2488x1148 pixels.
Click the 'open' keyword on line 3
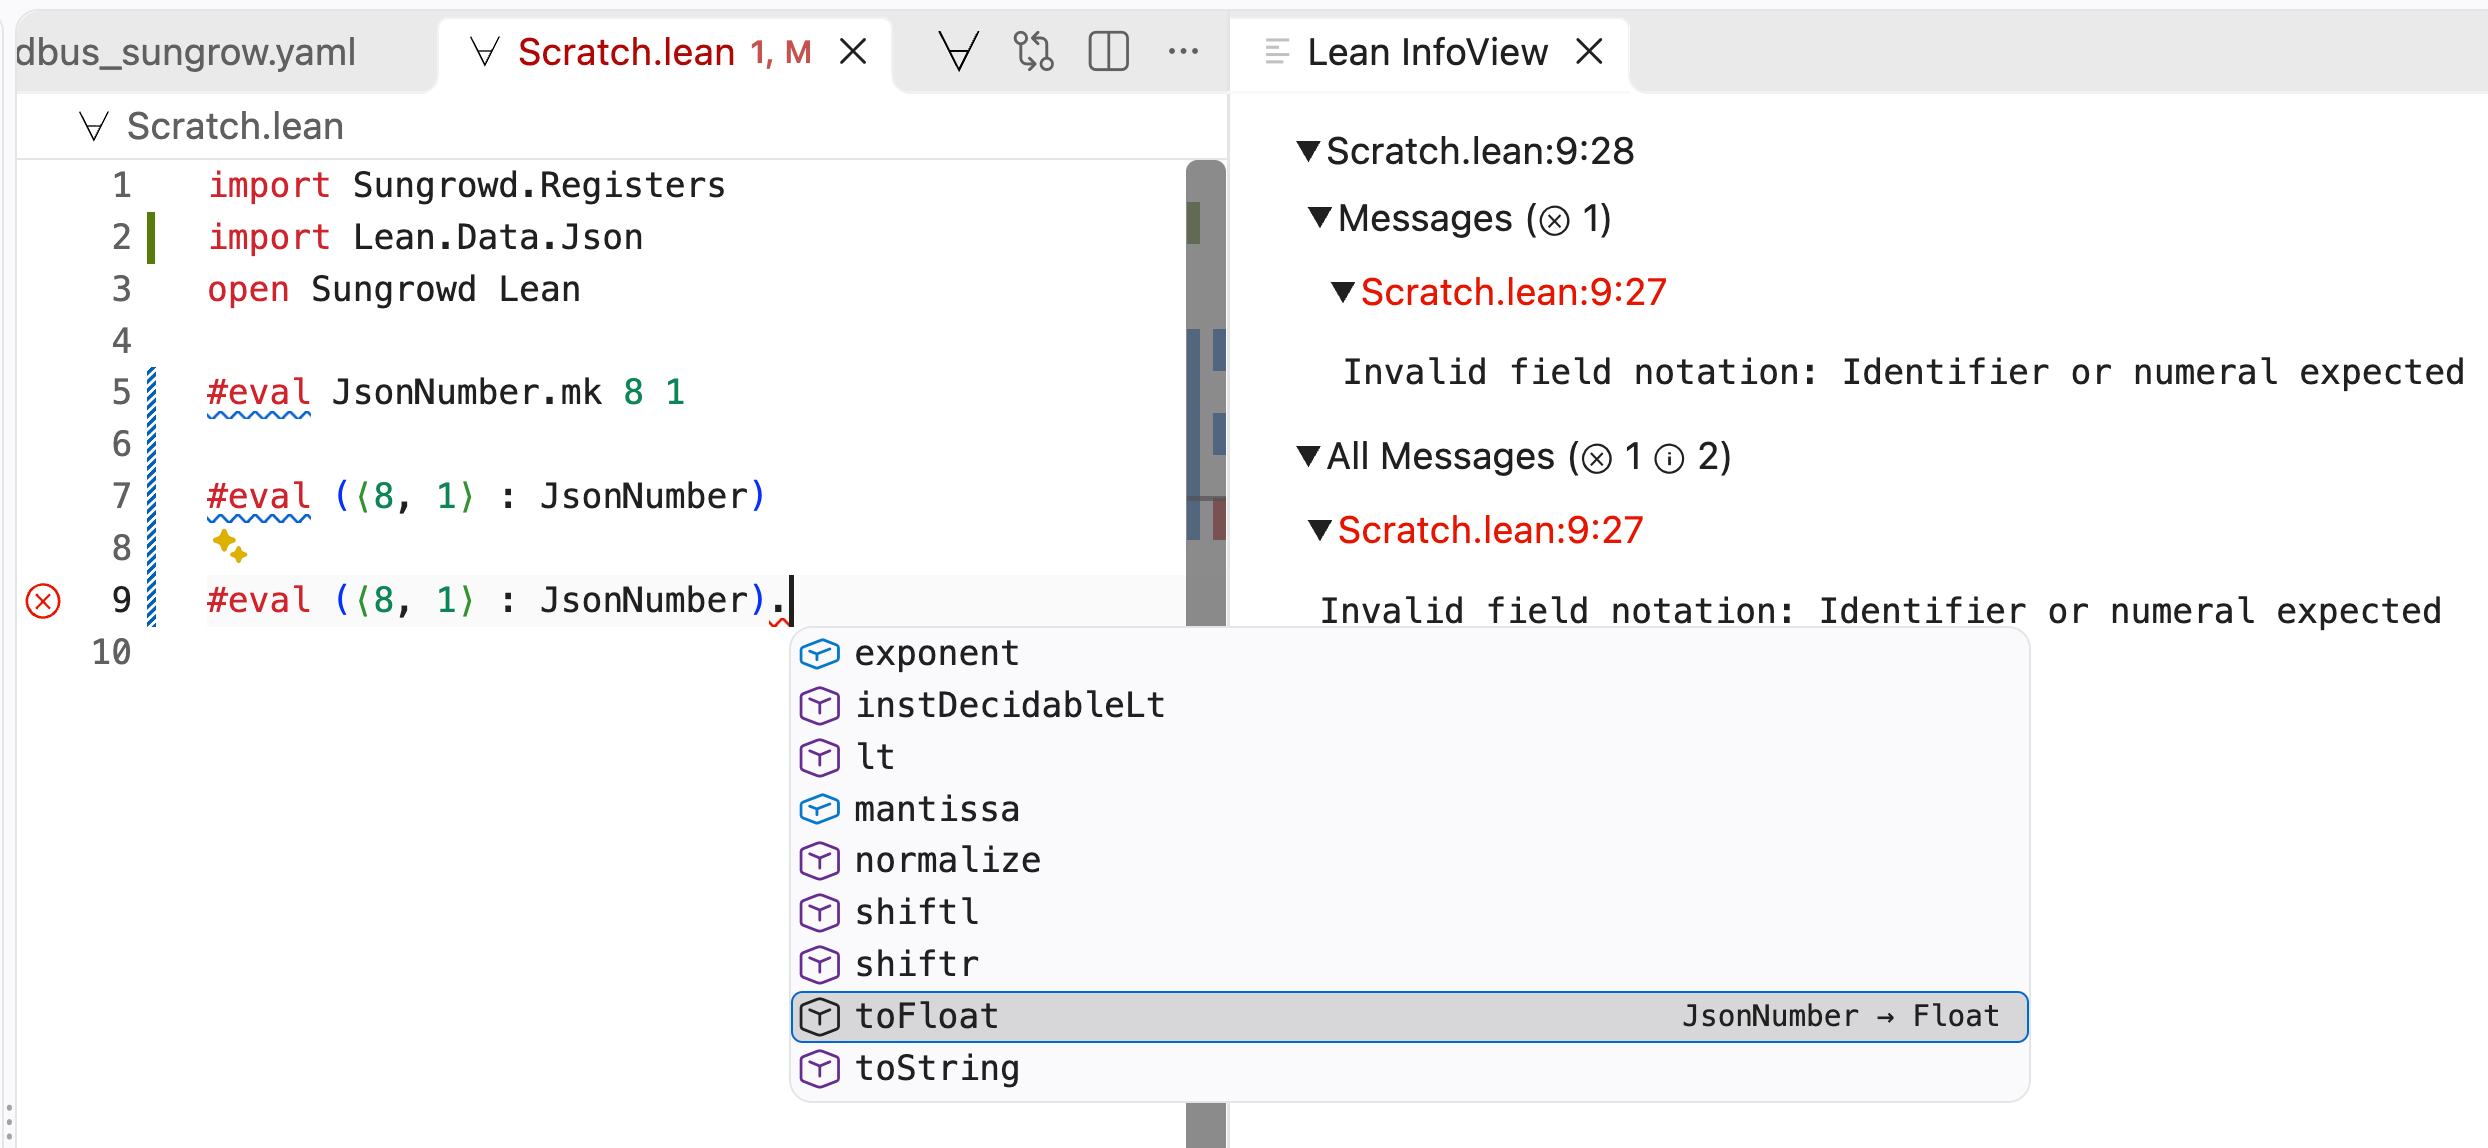[x=248, y=289]
